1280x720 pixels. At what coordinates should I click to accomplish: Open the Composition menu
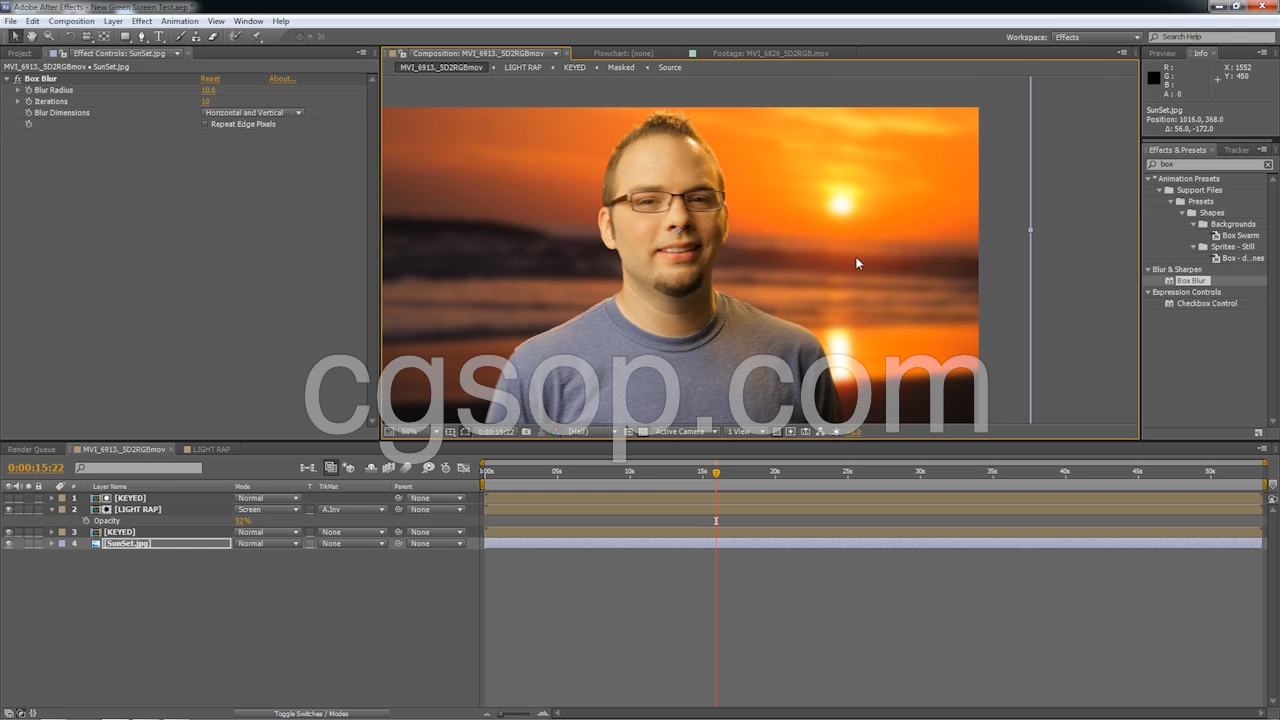71,21
